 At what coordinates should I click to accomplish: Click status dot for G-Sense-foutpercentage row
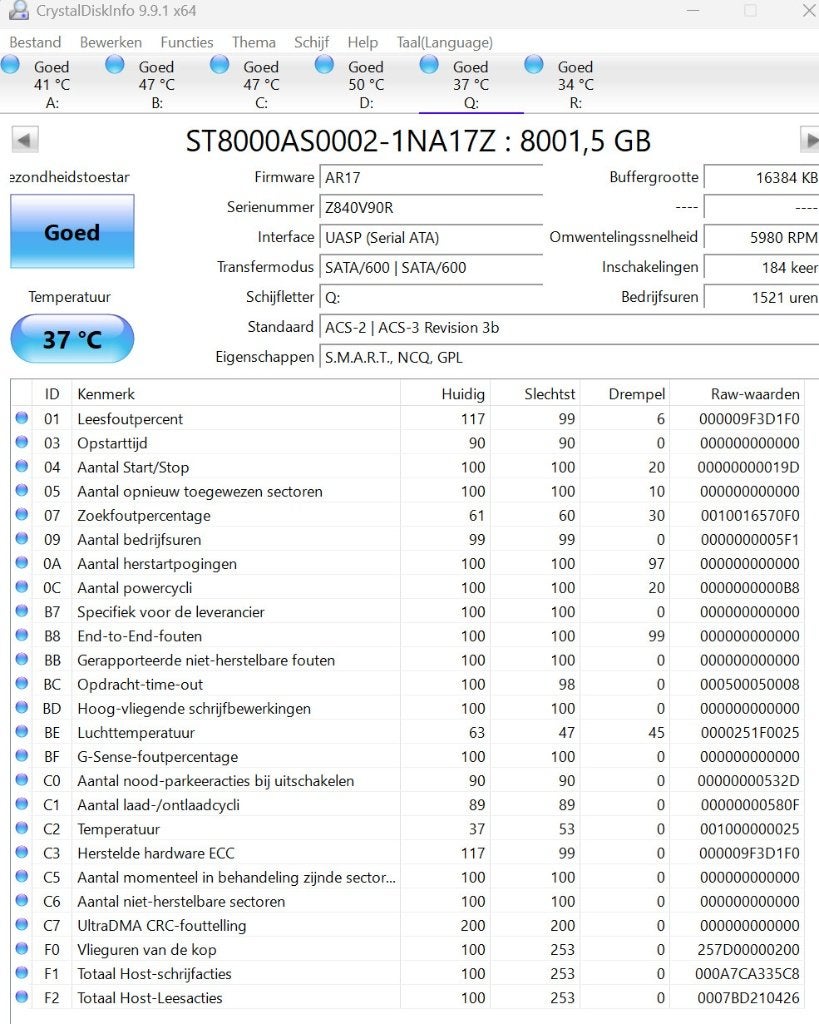coord(22,756)
